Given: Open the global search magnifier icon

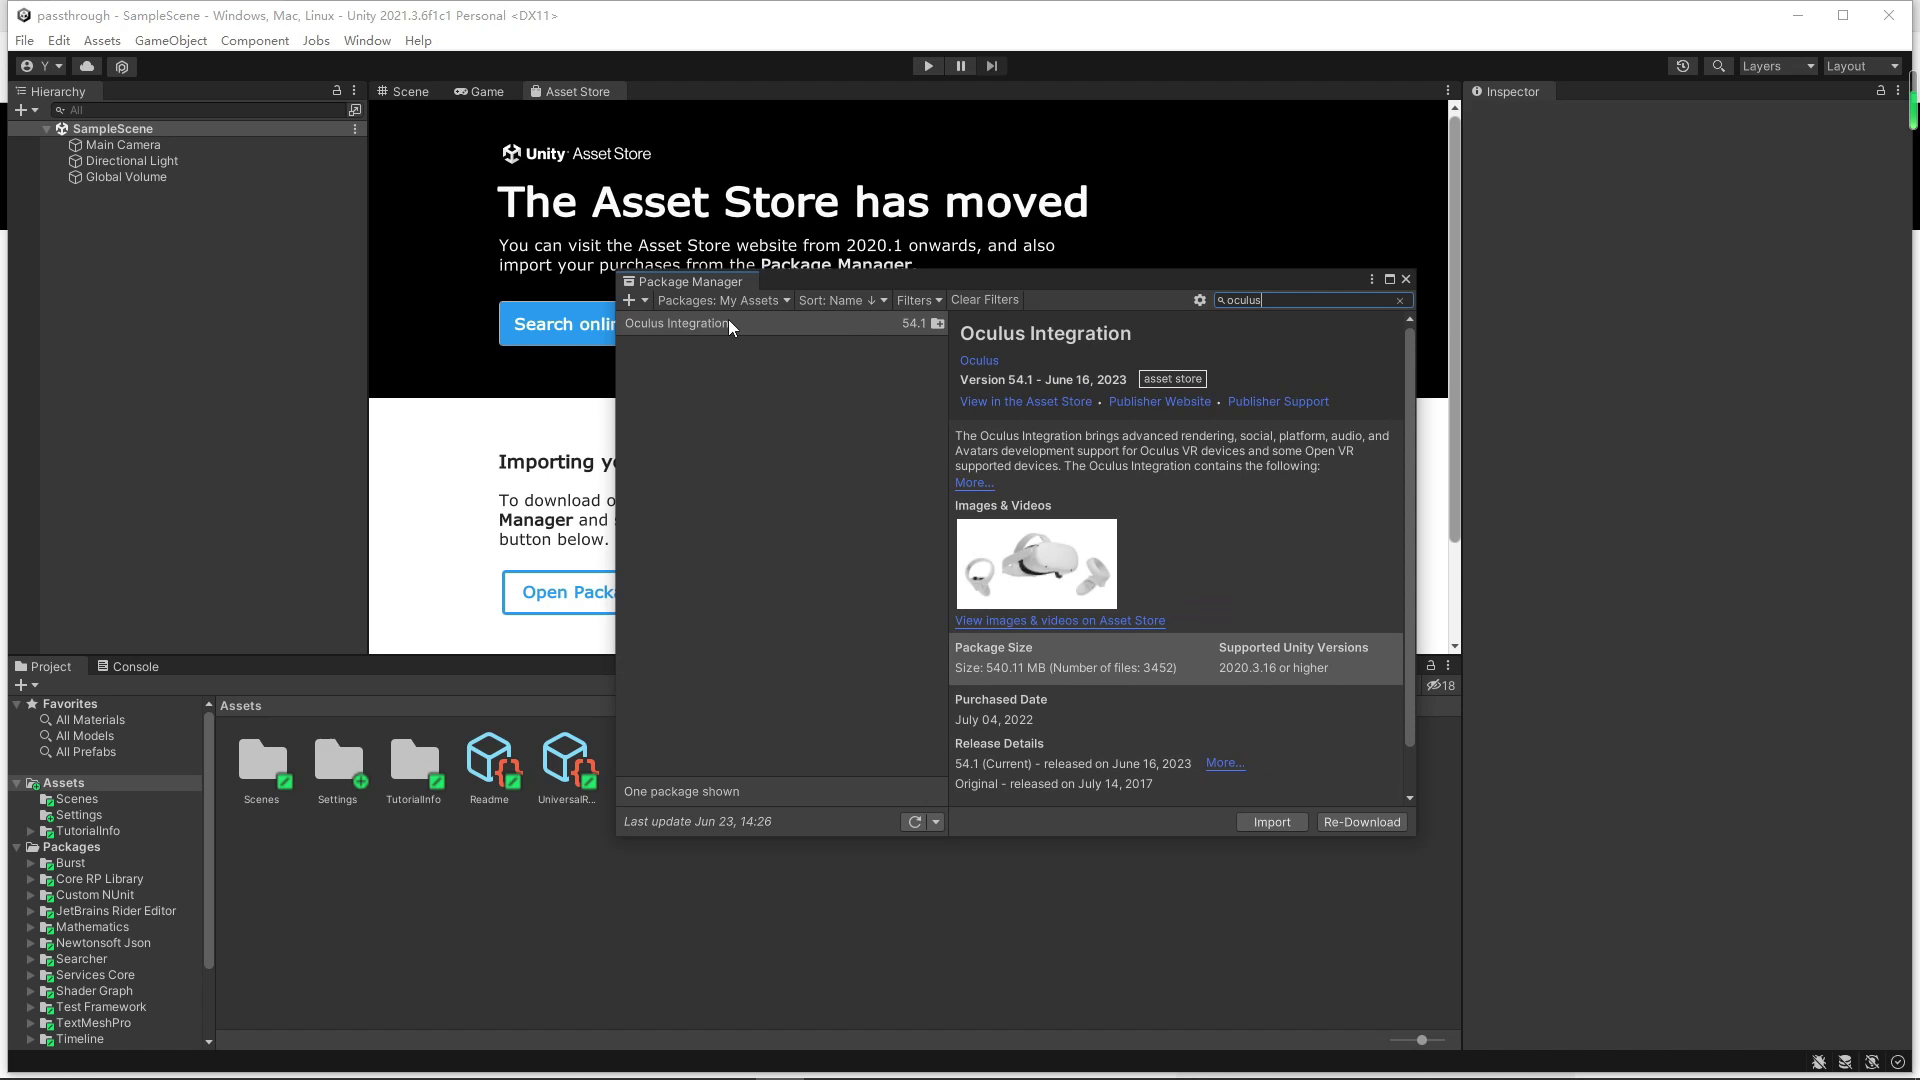Looking at the screenshot, I should (x=1718, y=66).
